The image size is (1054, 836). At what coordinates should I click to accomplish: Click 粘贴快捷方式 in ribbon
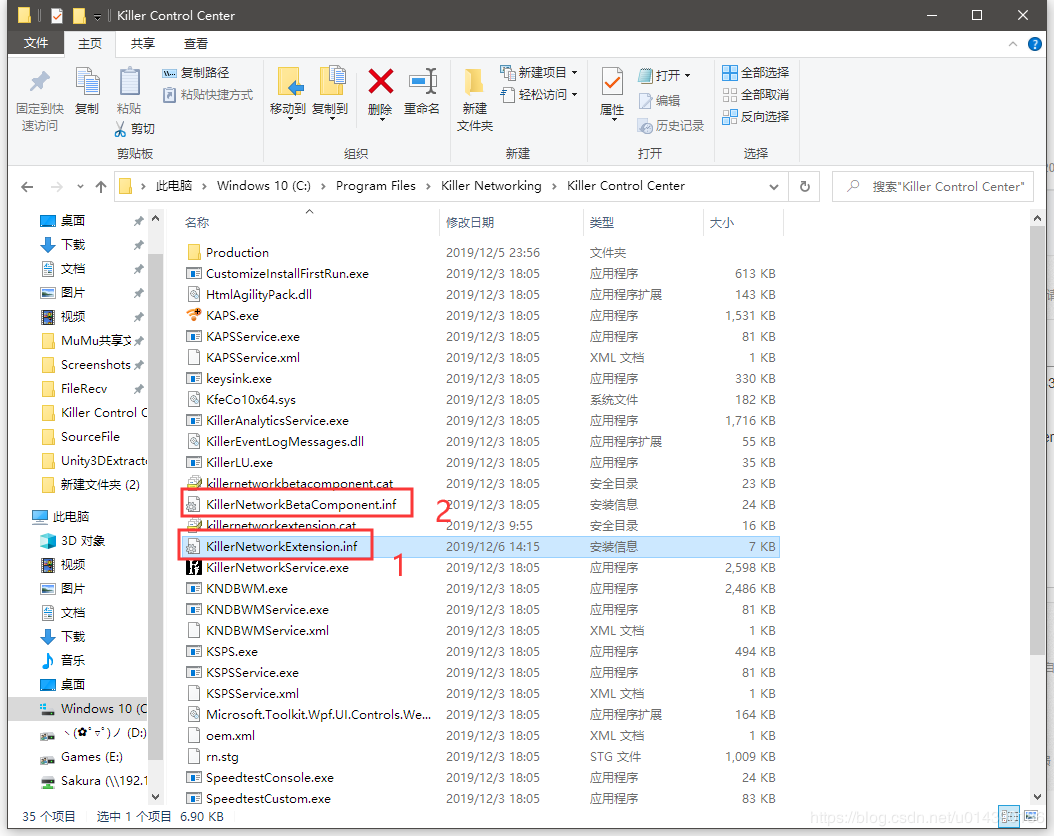tap(208, 95)
